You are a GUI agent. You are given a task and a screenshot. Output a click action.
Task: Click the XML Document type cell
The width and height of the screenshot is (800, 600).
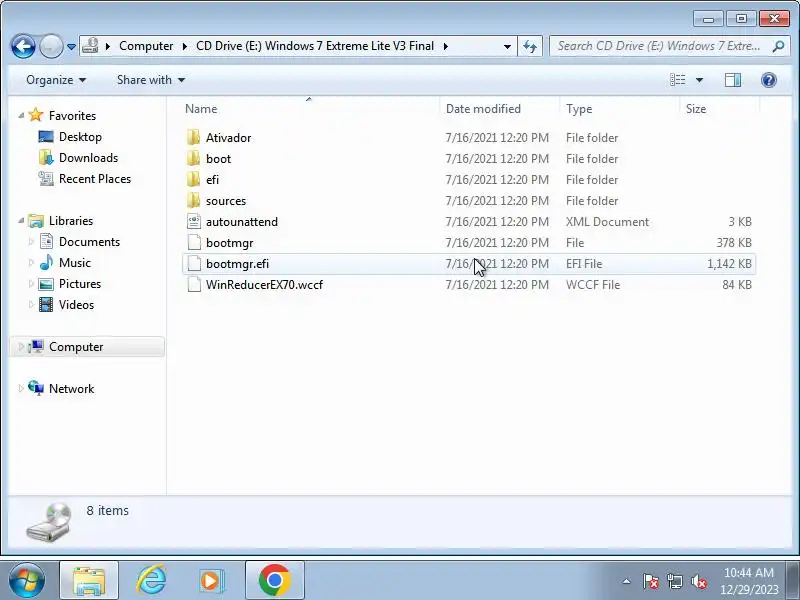click(607, 222)
